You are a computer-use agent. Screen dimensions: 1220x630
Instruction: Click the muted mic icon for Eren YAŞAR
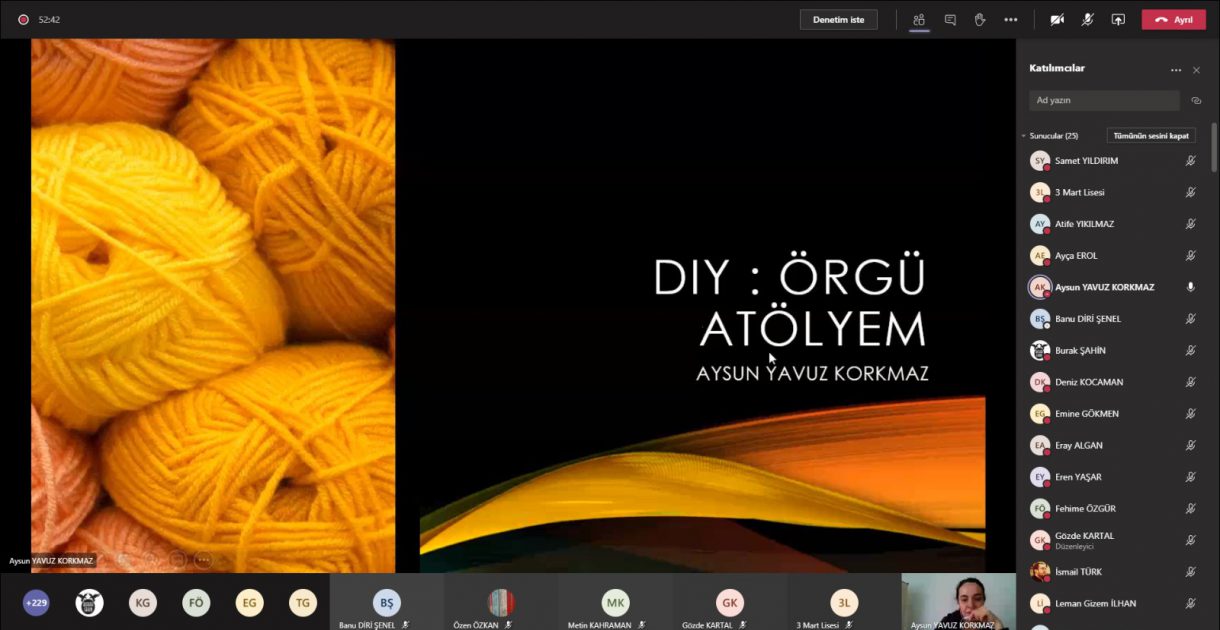[1190, 477]
